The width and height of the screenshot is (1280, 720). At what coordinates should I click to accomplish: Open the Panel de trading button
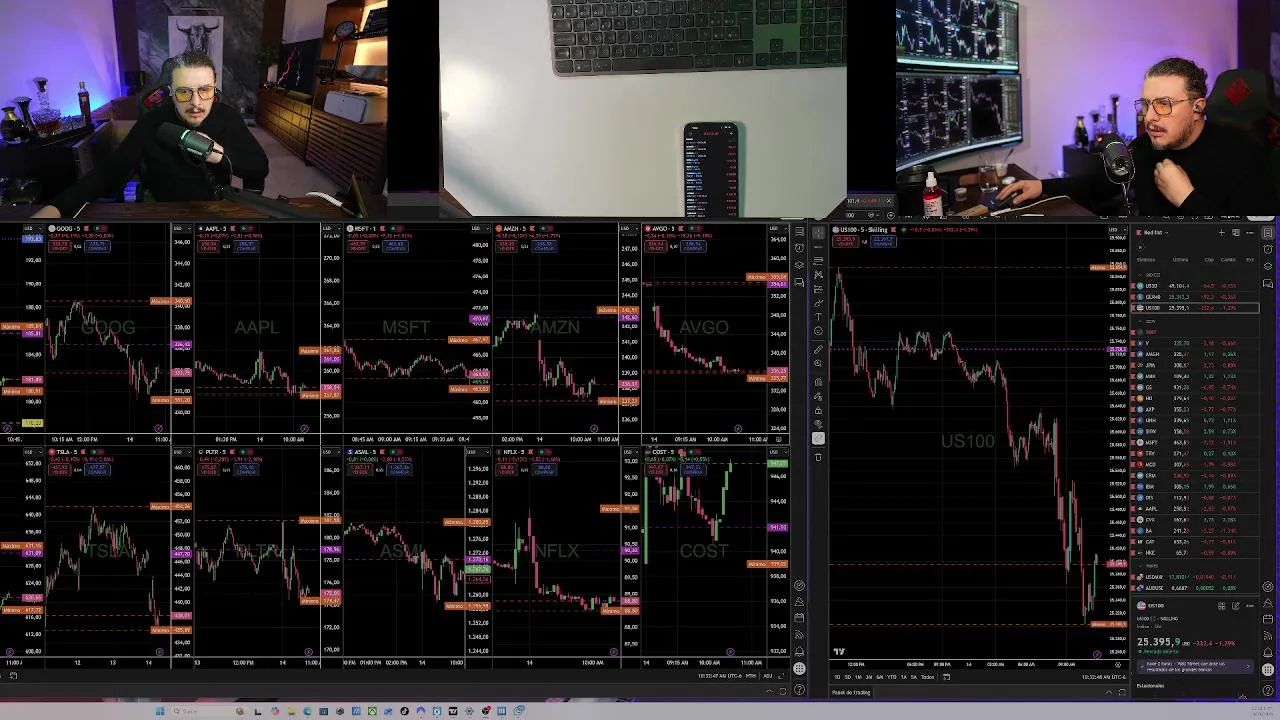[x=851, y=692]
